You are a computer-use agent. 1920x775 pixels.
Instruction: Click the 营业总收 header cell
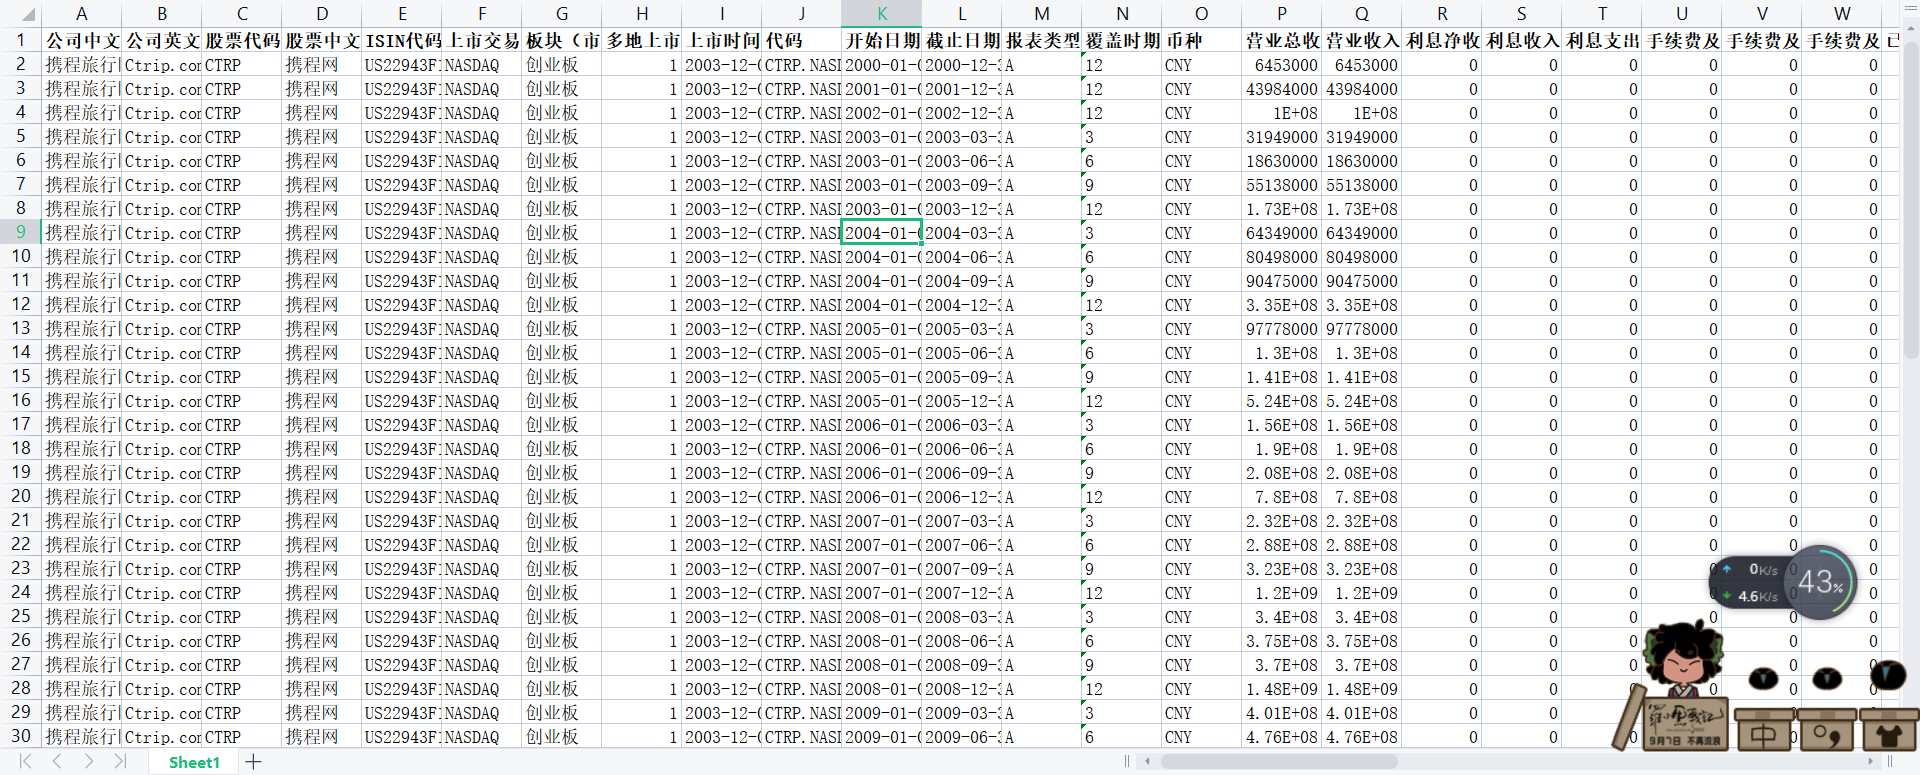[1282, 40]
